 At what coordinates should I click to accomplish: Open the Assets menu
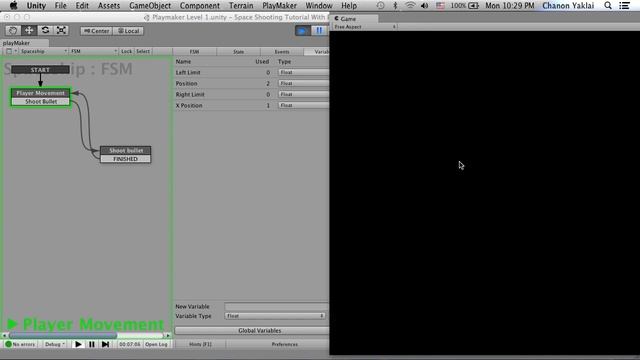109,6
